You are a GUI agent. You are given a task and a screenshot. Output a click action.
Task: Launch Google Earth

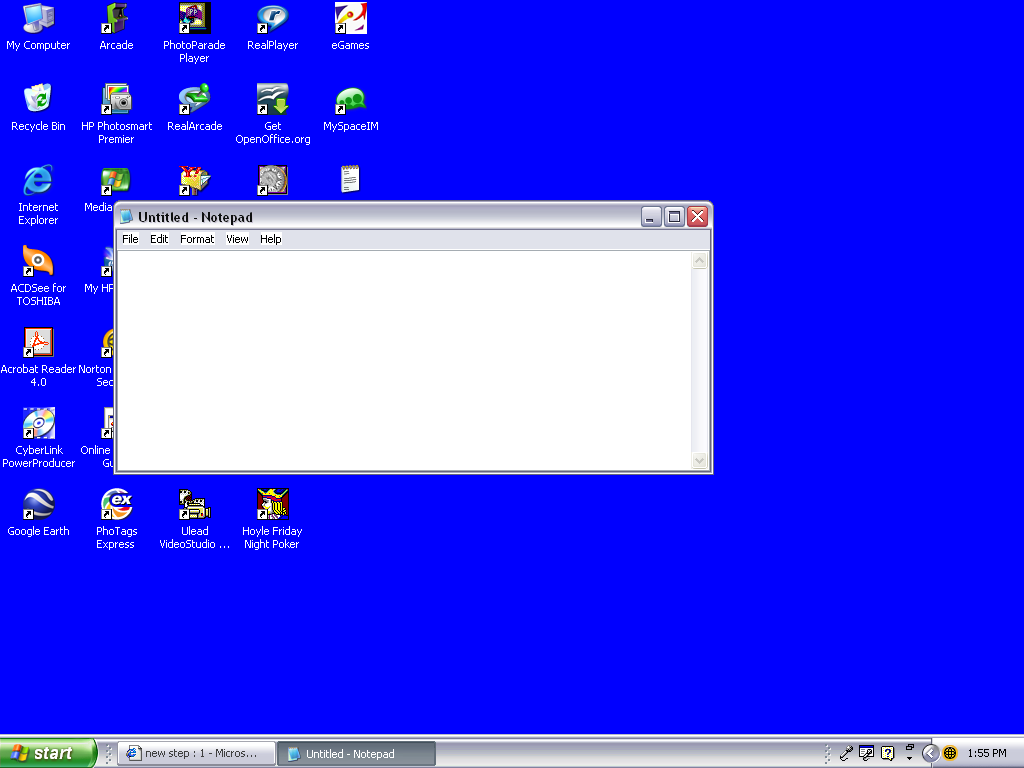point(38,503)
